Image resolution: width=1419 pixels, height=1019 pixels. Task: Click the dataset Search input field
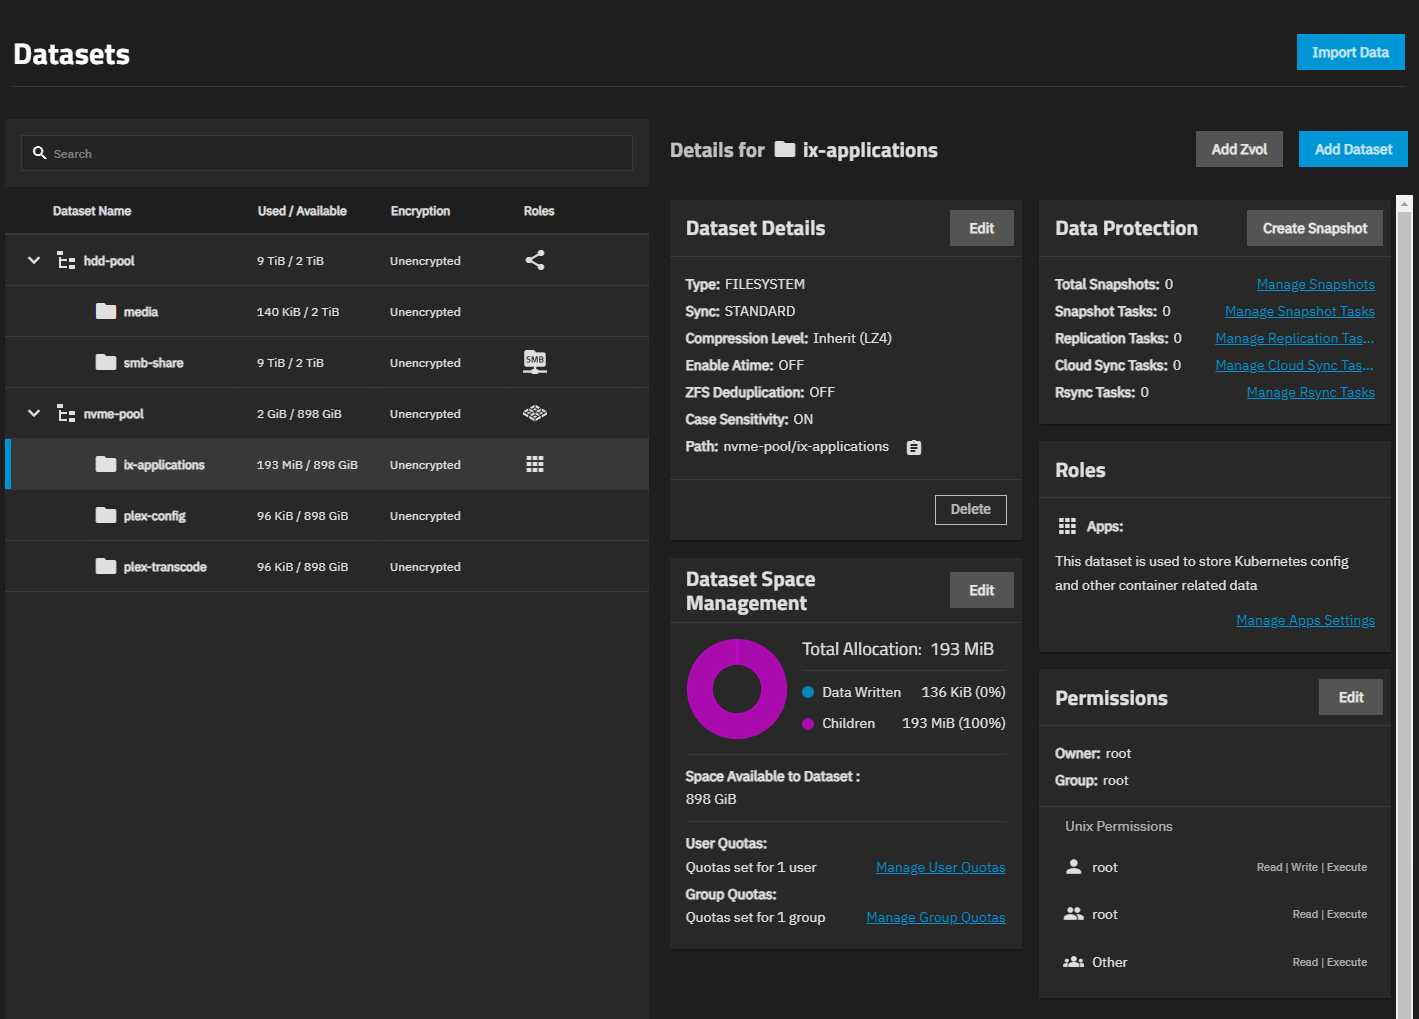327,153
